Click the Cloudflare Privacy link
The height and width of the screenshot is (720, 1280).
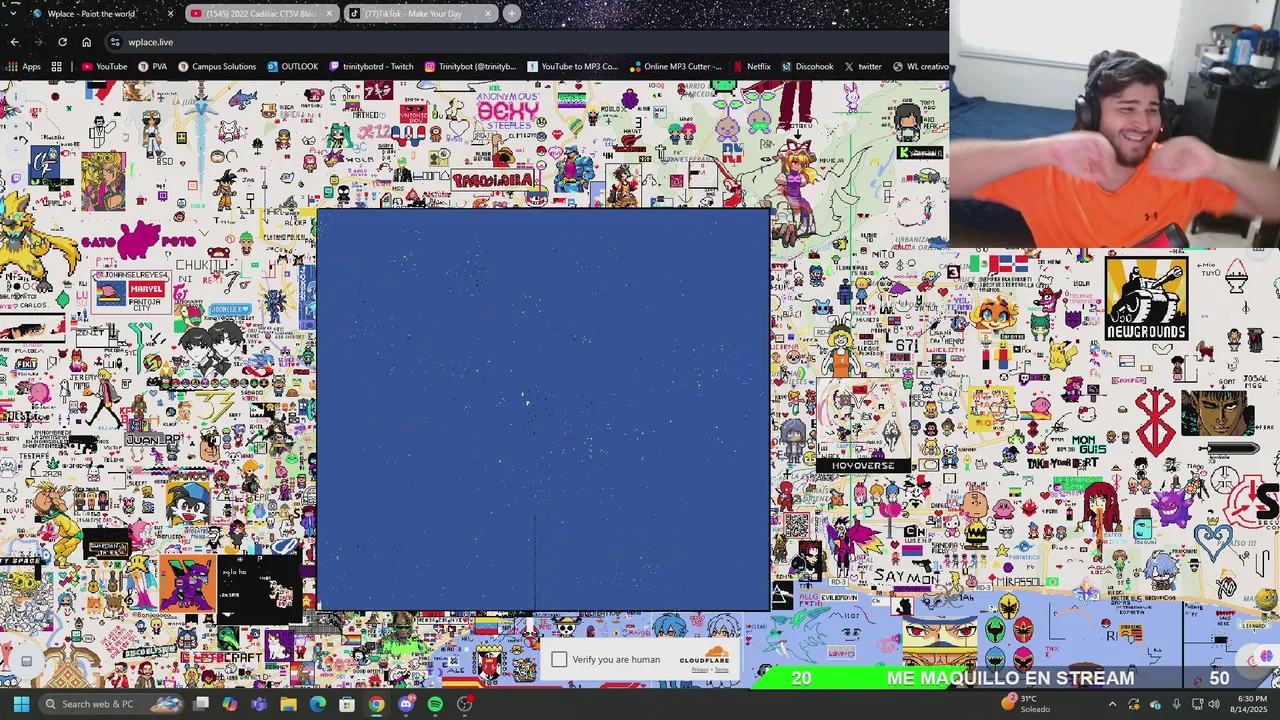click(x=699, y=670)
